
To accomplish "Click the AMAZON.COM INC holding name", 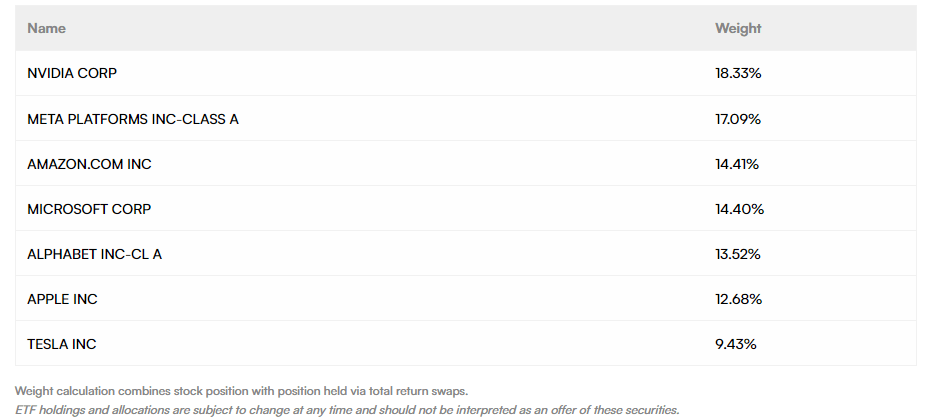I will (89, 164).
